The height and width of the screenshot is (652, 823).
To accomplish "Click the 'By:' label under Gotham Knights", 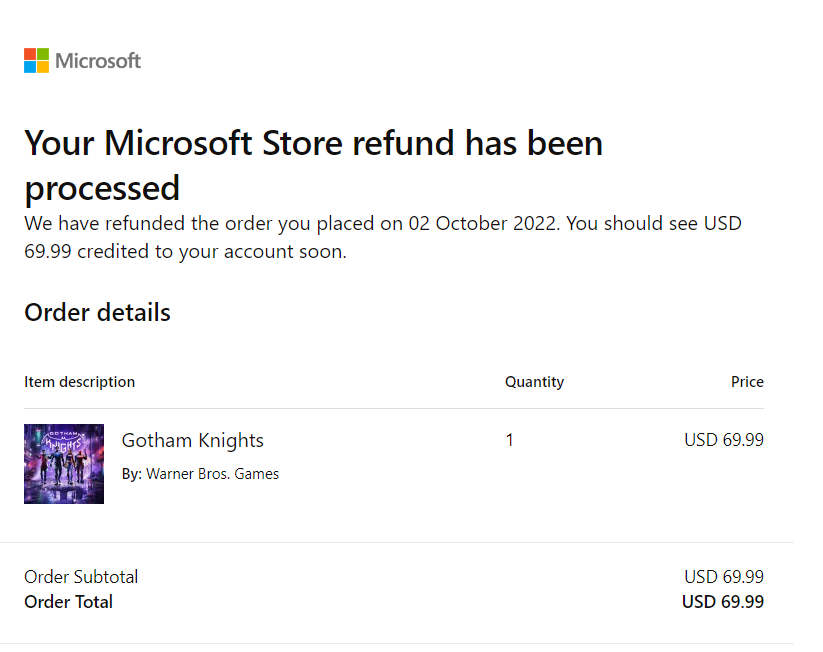I will click(x=132, y=474).
